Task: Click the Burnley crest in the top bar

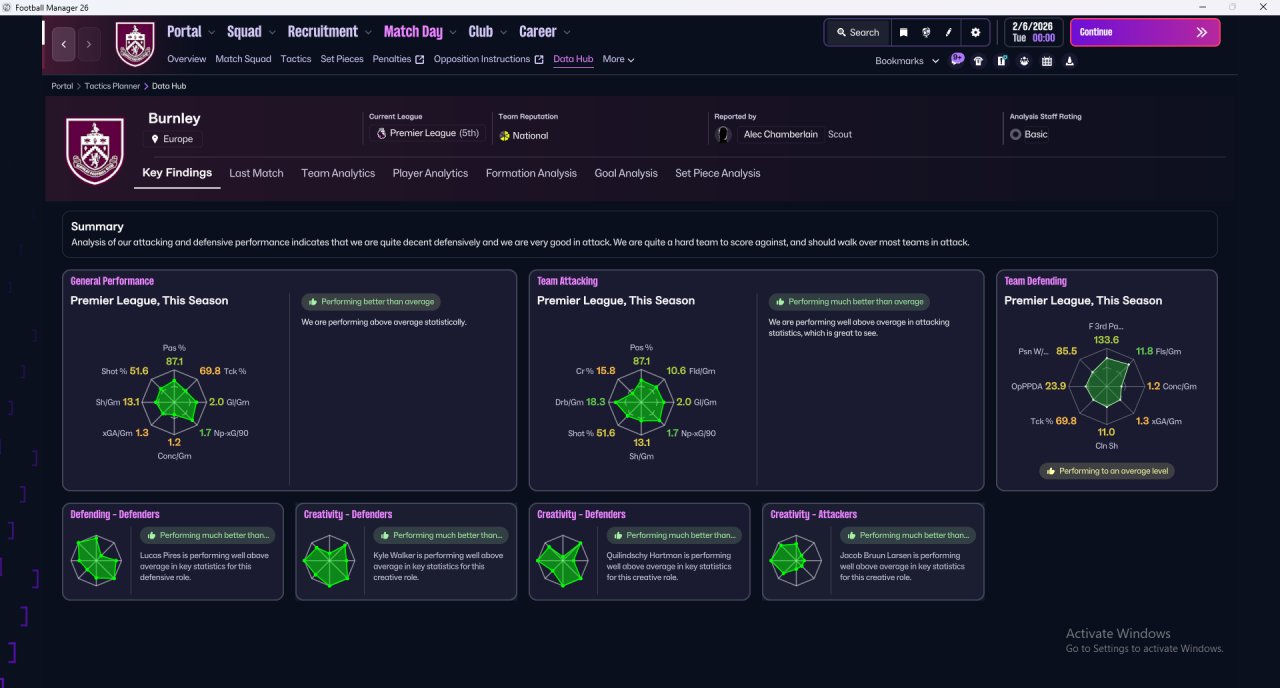Action: coord(135,44)
